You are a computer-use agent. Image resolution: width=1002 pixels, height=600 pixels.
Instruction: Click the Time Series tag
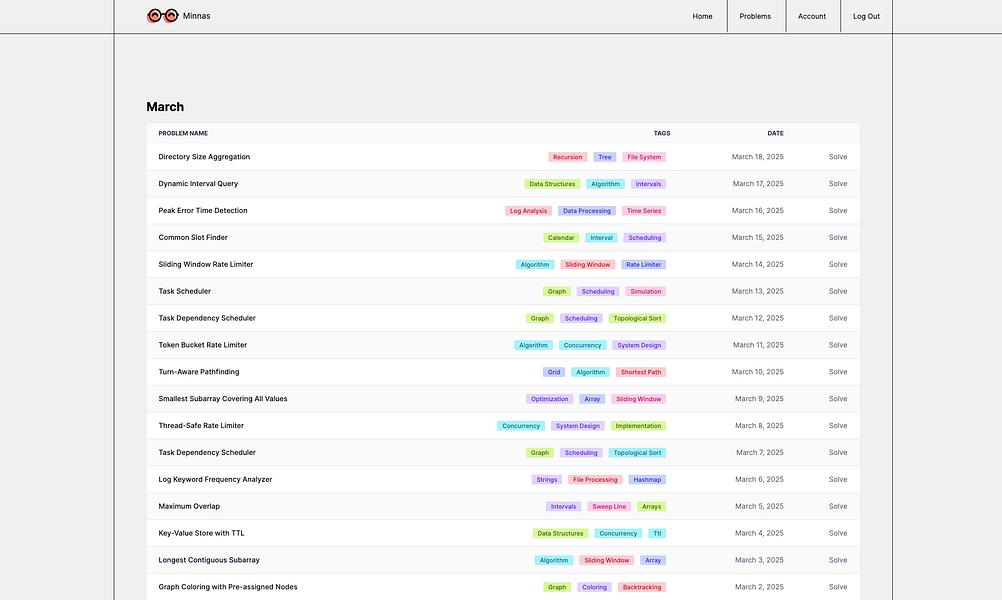(644, 211)
